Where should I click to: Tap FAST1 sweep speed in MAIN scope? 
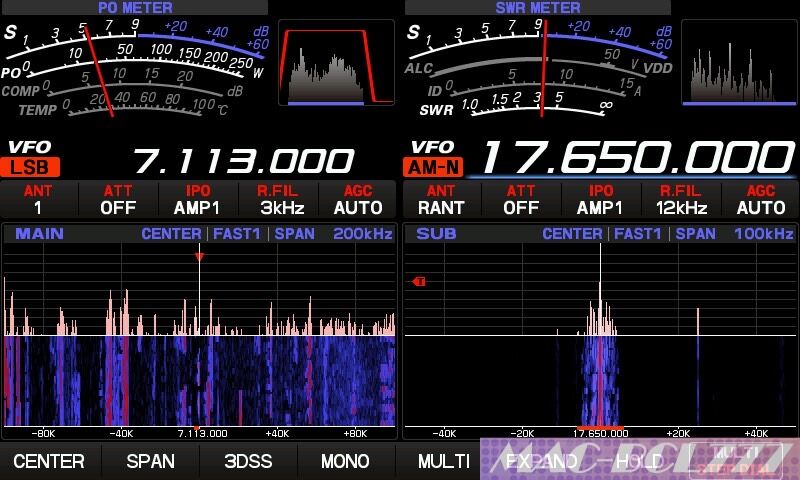[x=236, y=234]
